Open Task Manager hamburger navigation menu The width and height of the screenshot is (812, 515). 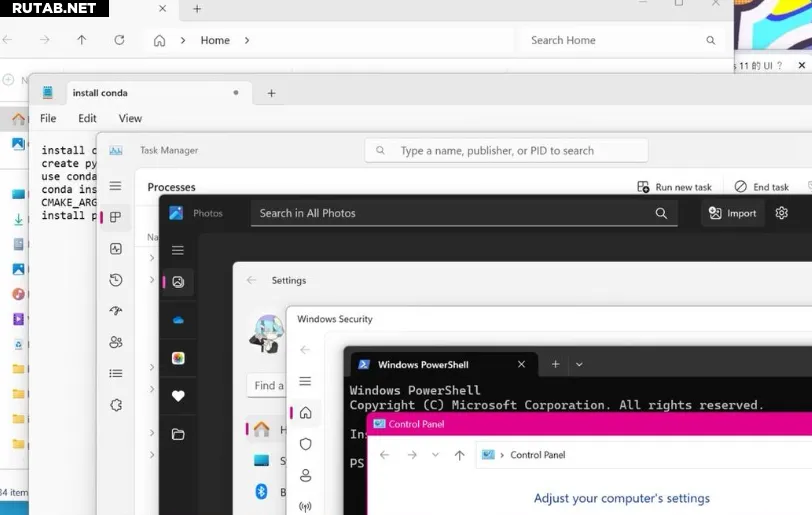click(115, 186)
